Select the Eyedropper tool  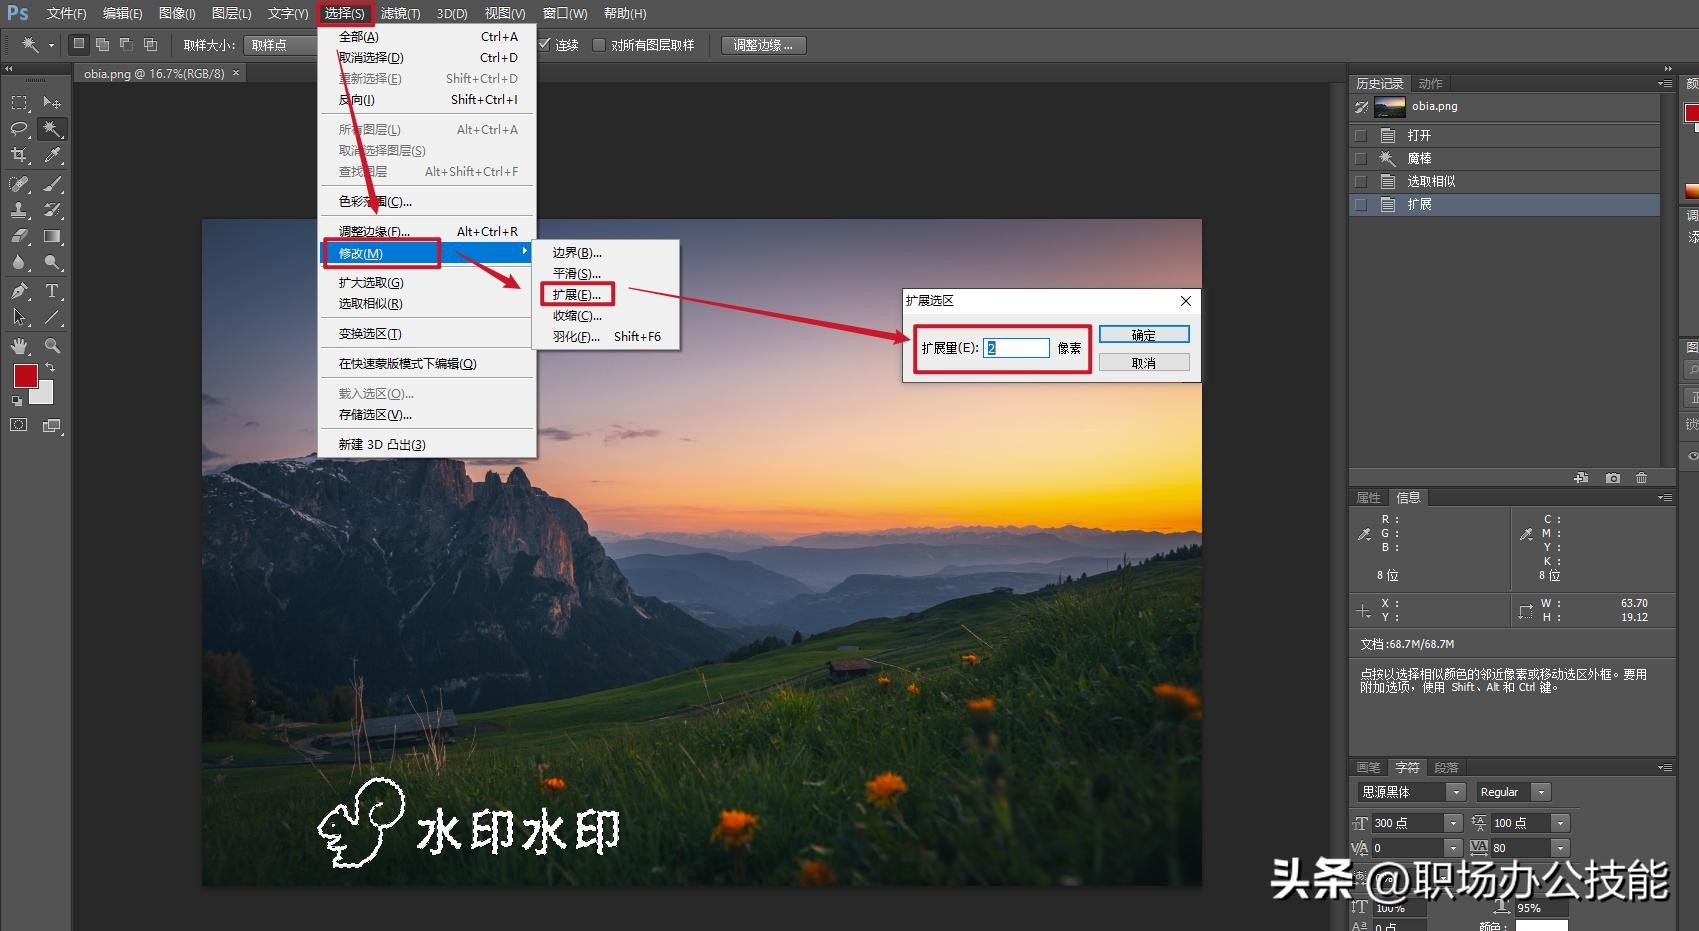(52, 155)
